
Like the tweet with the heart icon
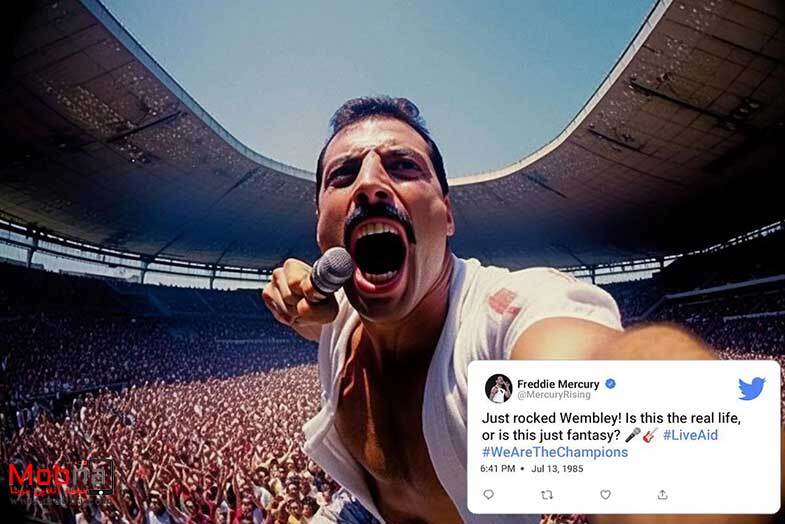(x=605, y=494)
